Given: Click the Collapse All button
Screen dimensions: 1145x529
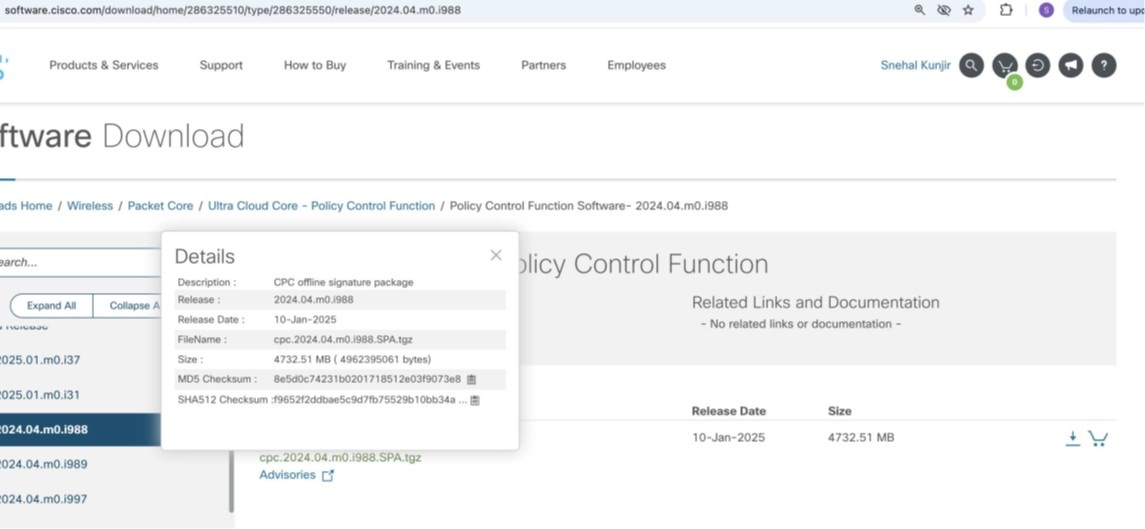Looking at the screenshot, I should (128, 305).
